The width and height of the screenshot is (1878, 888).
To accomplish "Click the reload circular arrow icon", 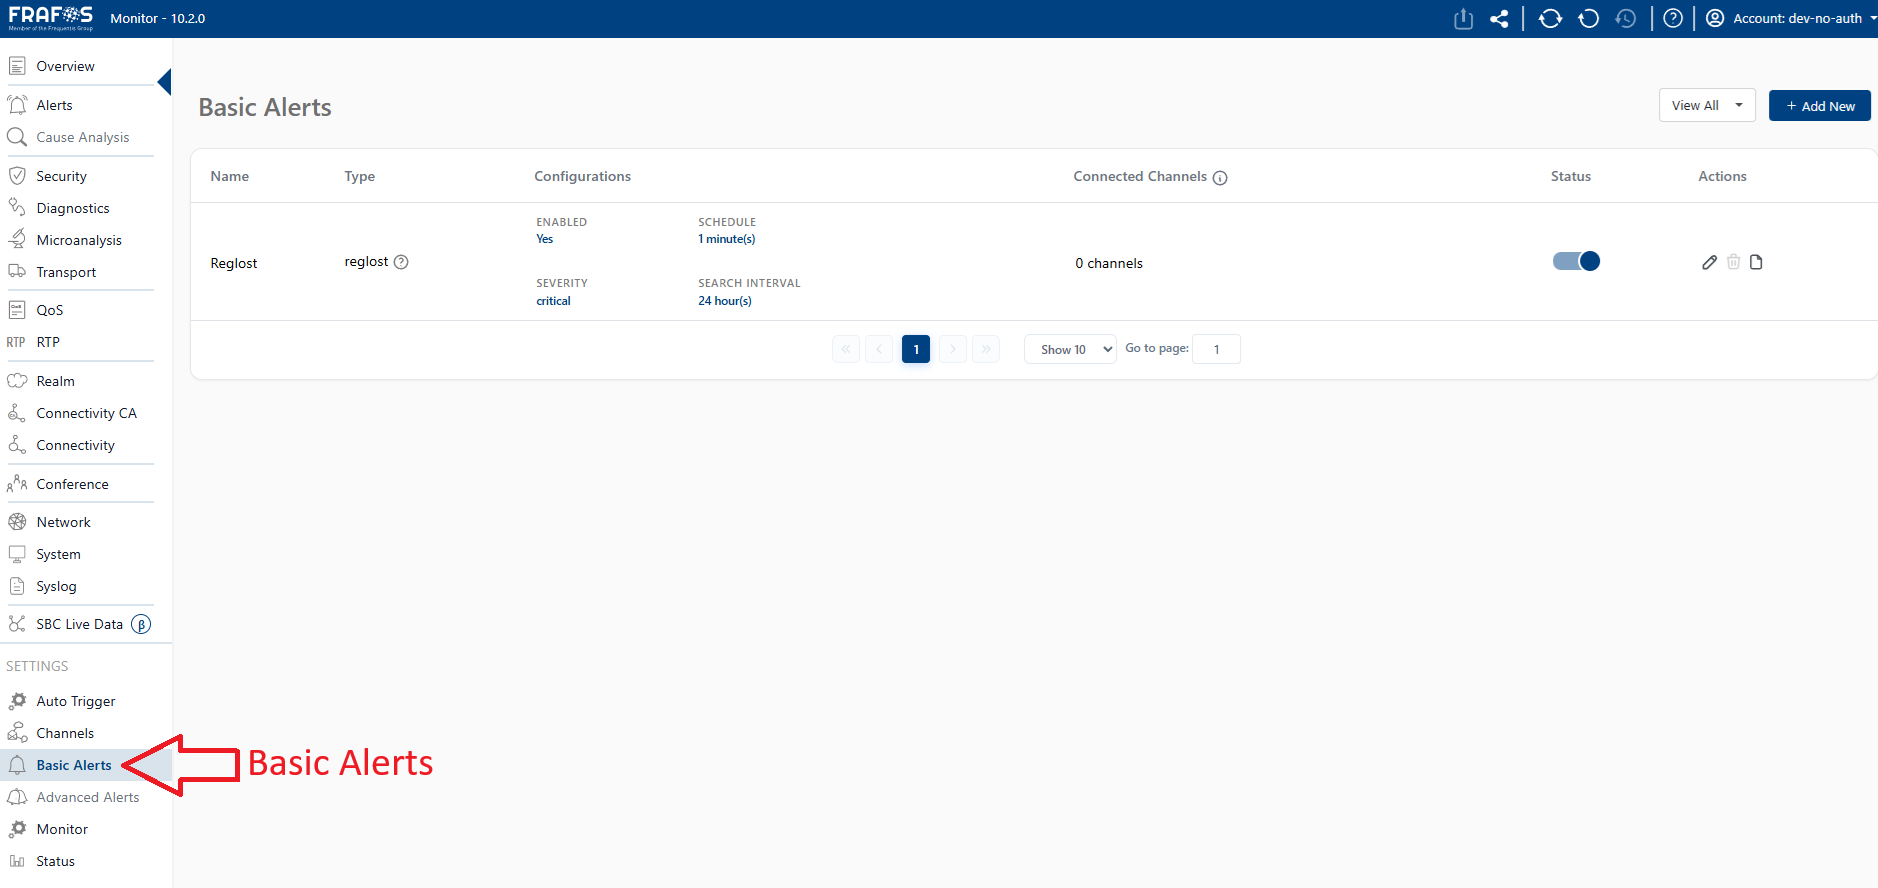I will point(1588,18).
